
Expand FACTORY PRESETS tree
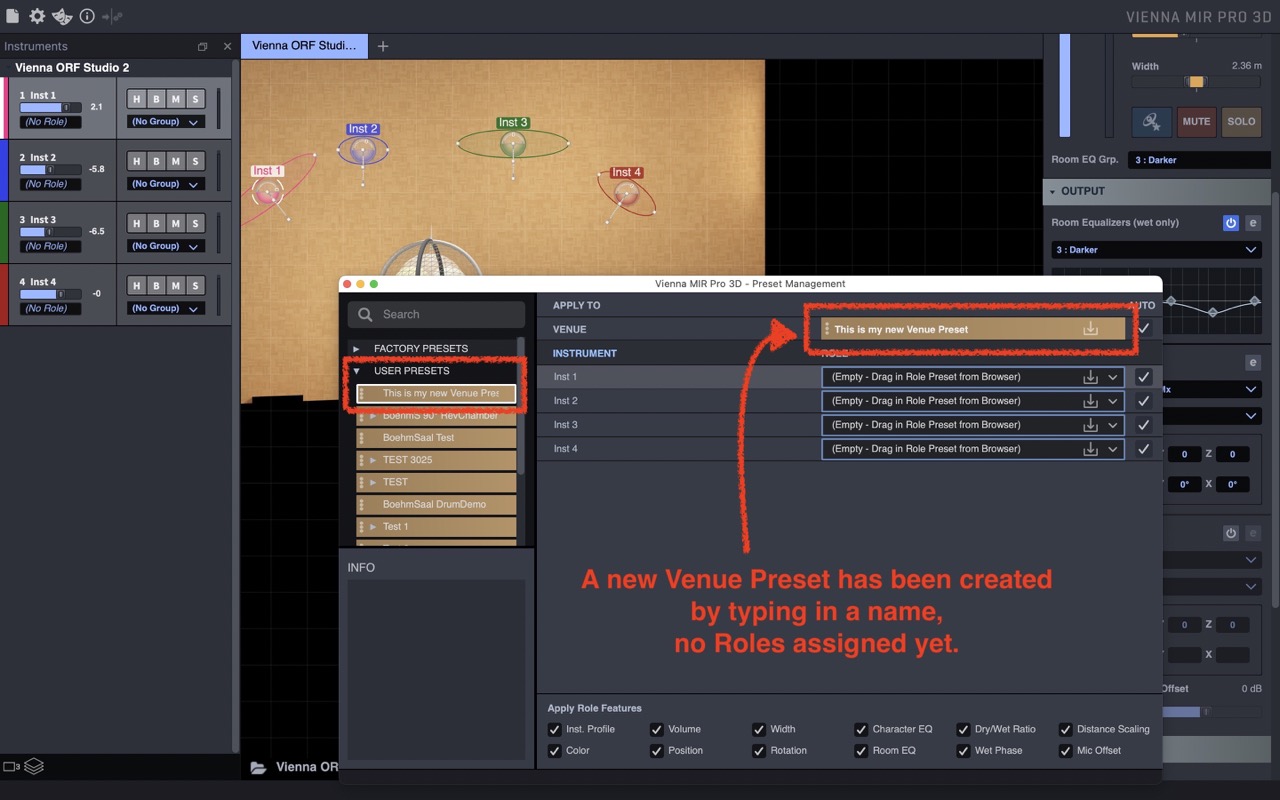[356, 348]
